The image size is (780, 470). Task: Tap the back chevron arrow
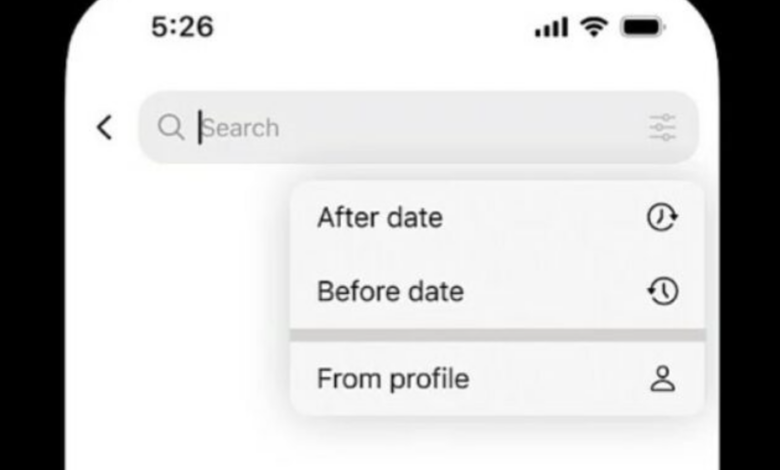tap(104, 128)
